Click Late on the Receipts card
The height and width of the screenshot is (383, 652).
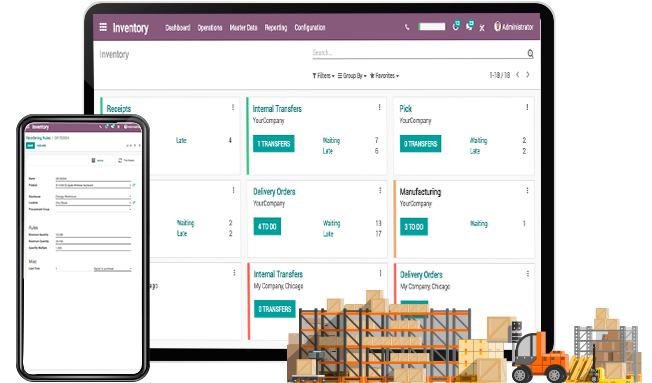coord(181,141)
